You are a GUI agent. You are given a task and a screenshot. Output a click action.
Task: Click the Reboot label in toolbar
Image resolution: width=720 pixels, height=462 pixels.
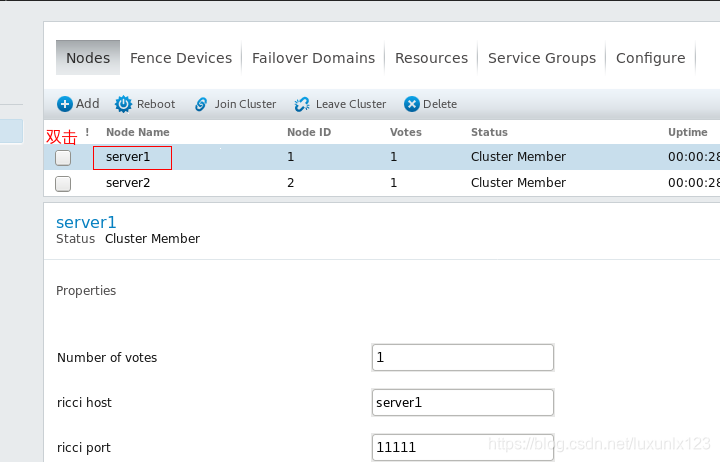[x=156, y=104]
